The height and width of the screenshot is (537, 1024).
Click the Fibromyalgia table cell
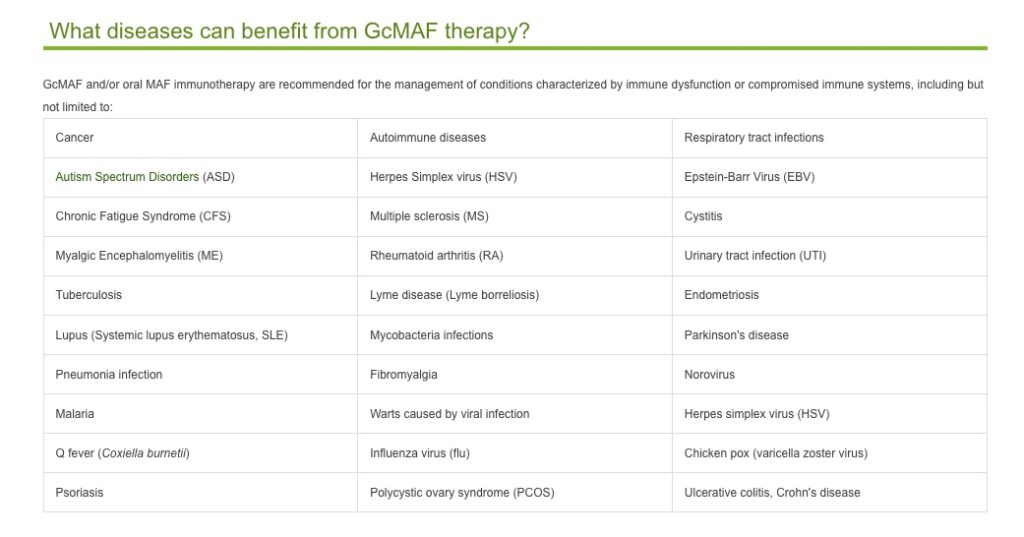click(x=515, y=374)
